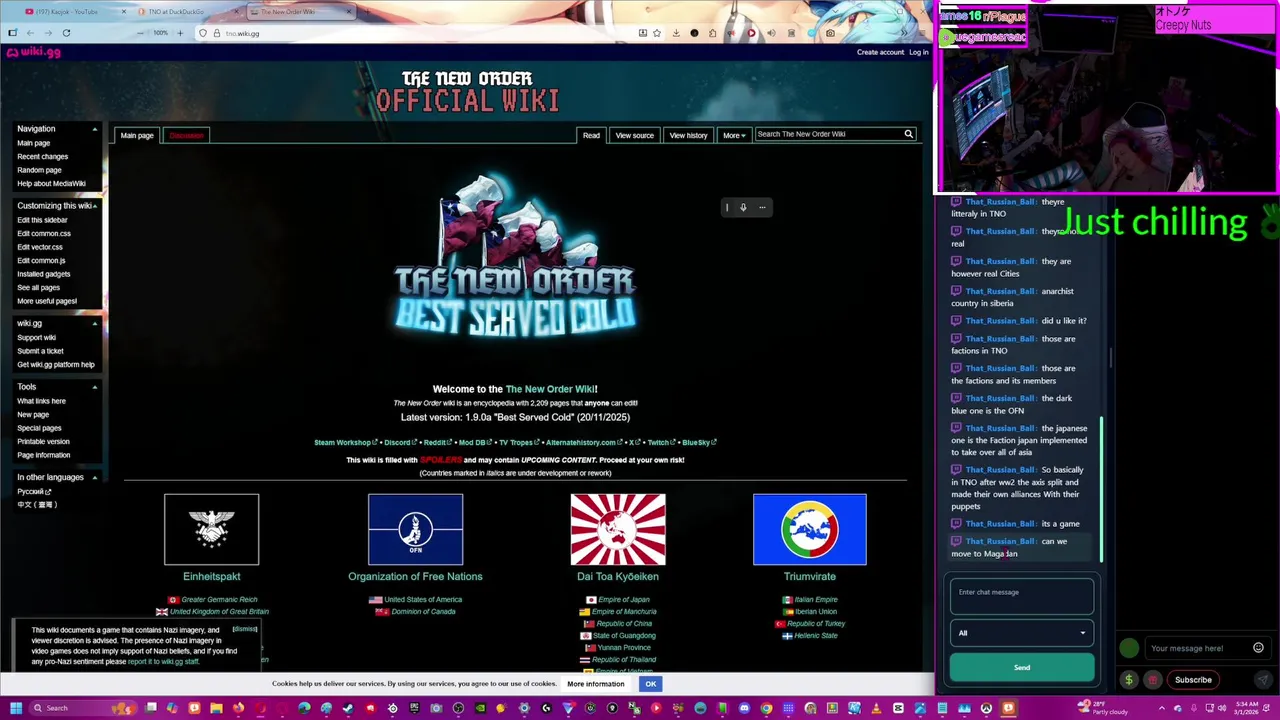Open United States of America link

(x=423, y=600)
